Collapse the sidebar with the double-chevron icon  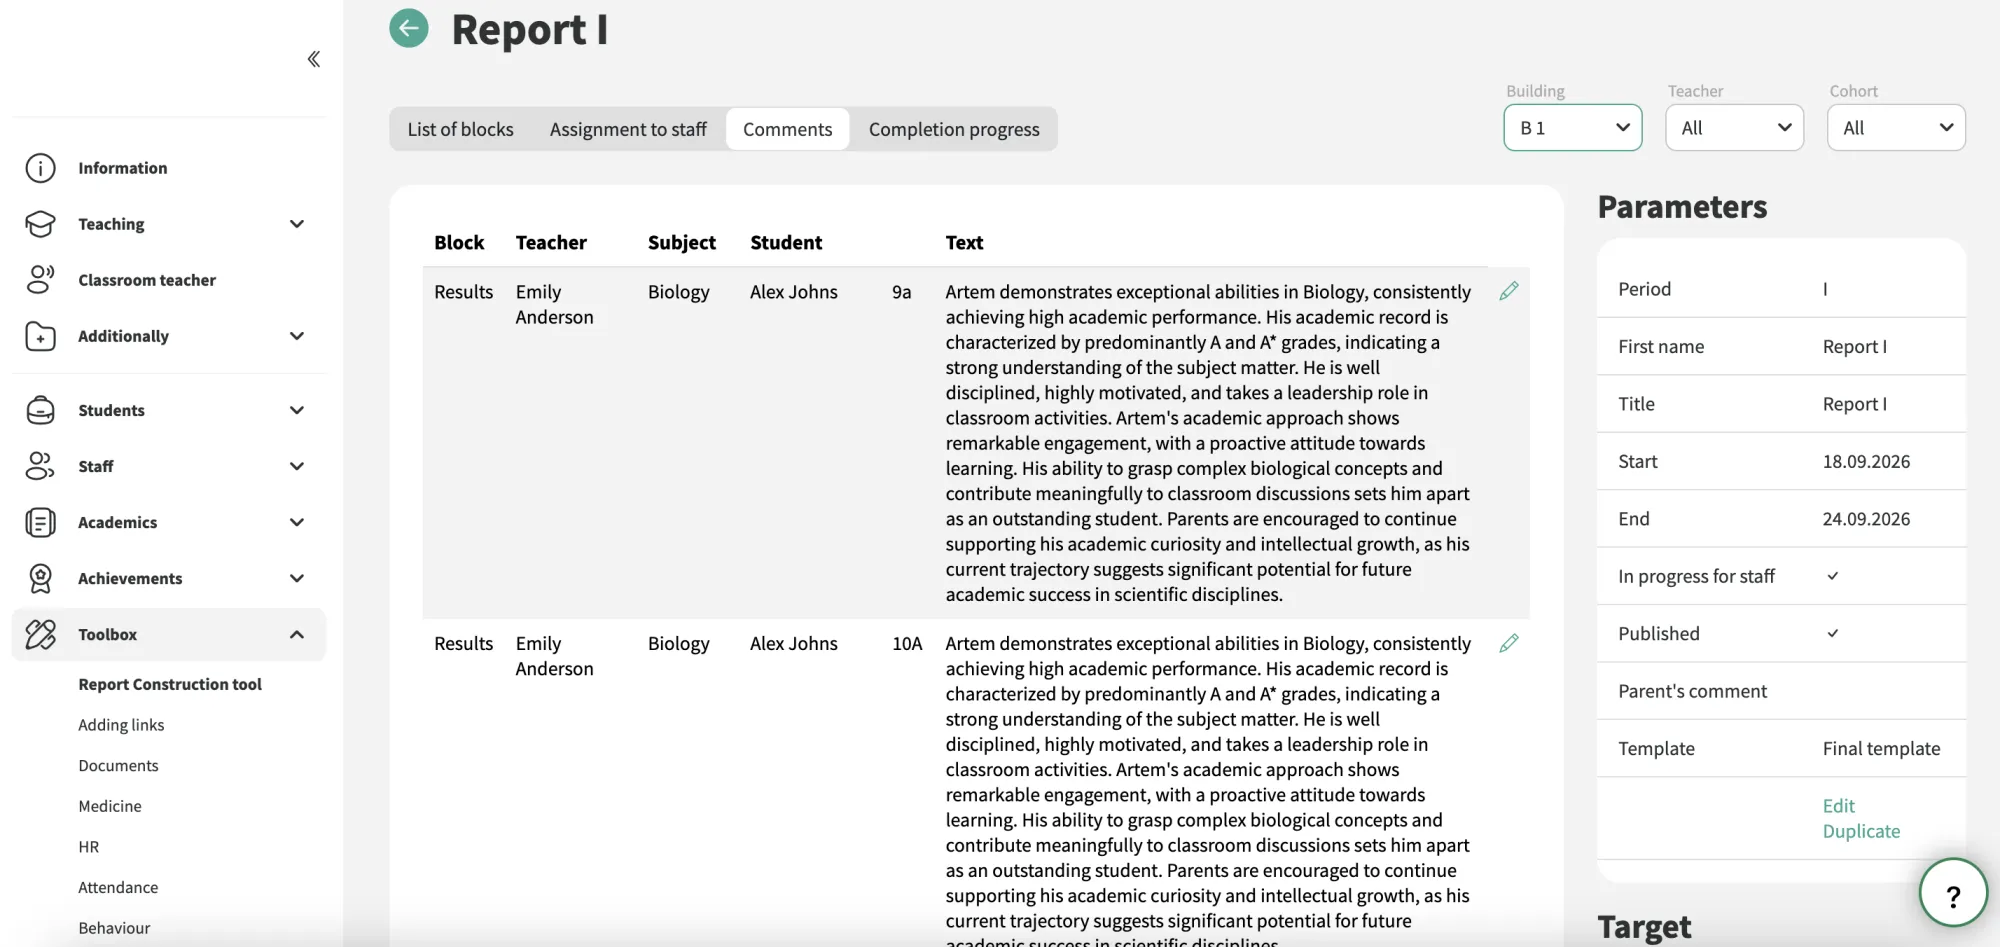tap(314, 59)
